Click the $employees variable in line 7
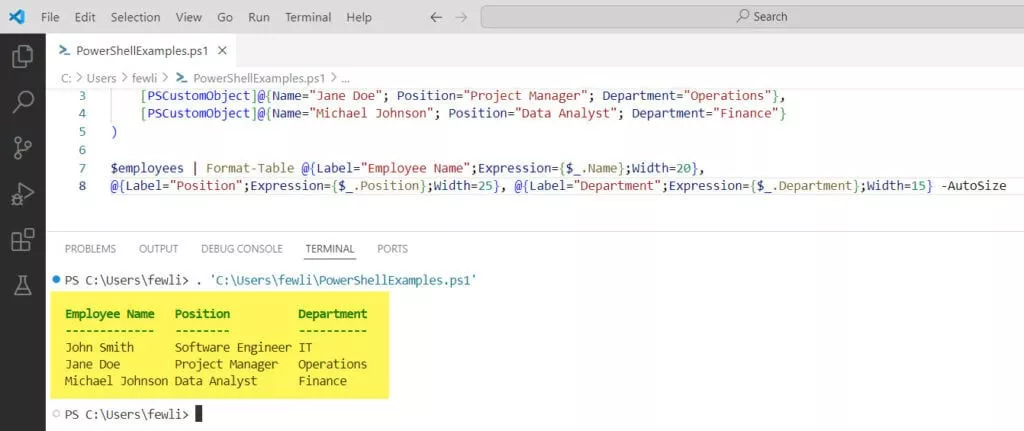The image size is (1024, 431). [x=147, y=168]
